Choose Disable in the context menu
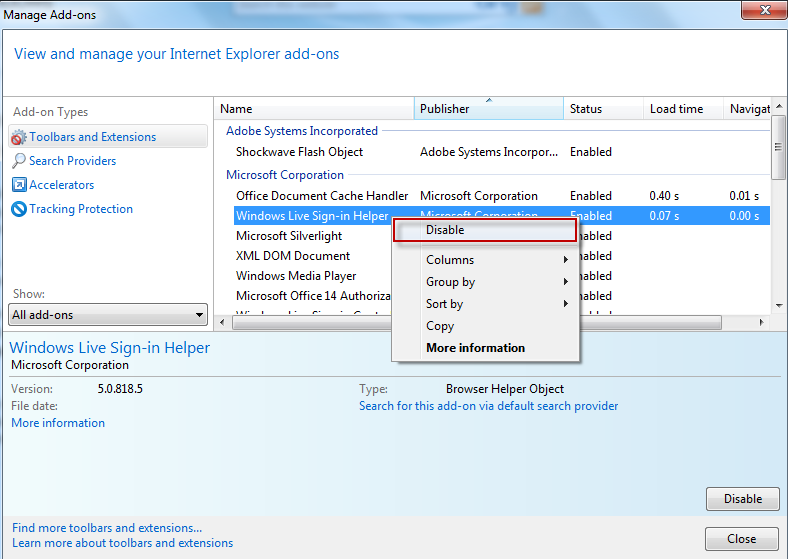 click(485, 230)
